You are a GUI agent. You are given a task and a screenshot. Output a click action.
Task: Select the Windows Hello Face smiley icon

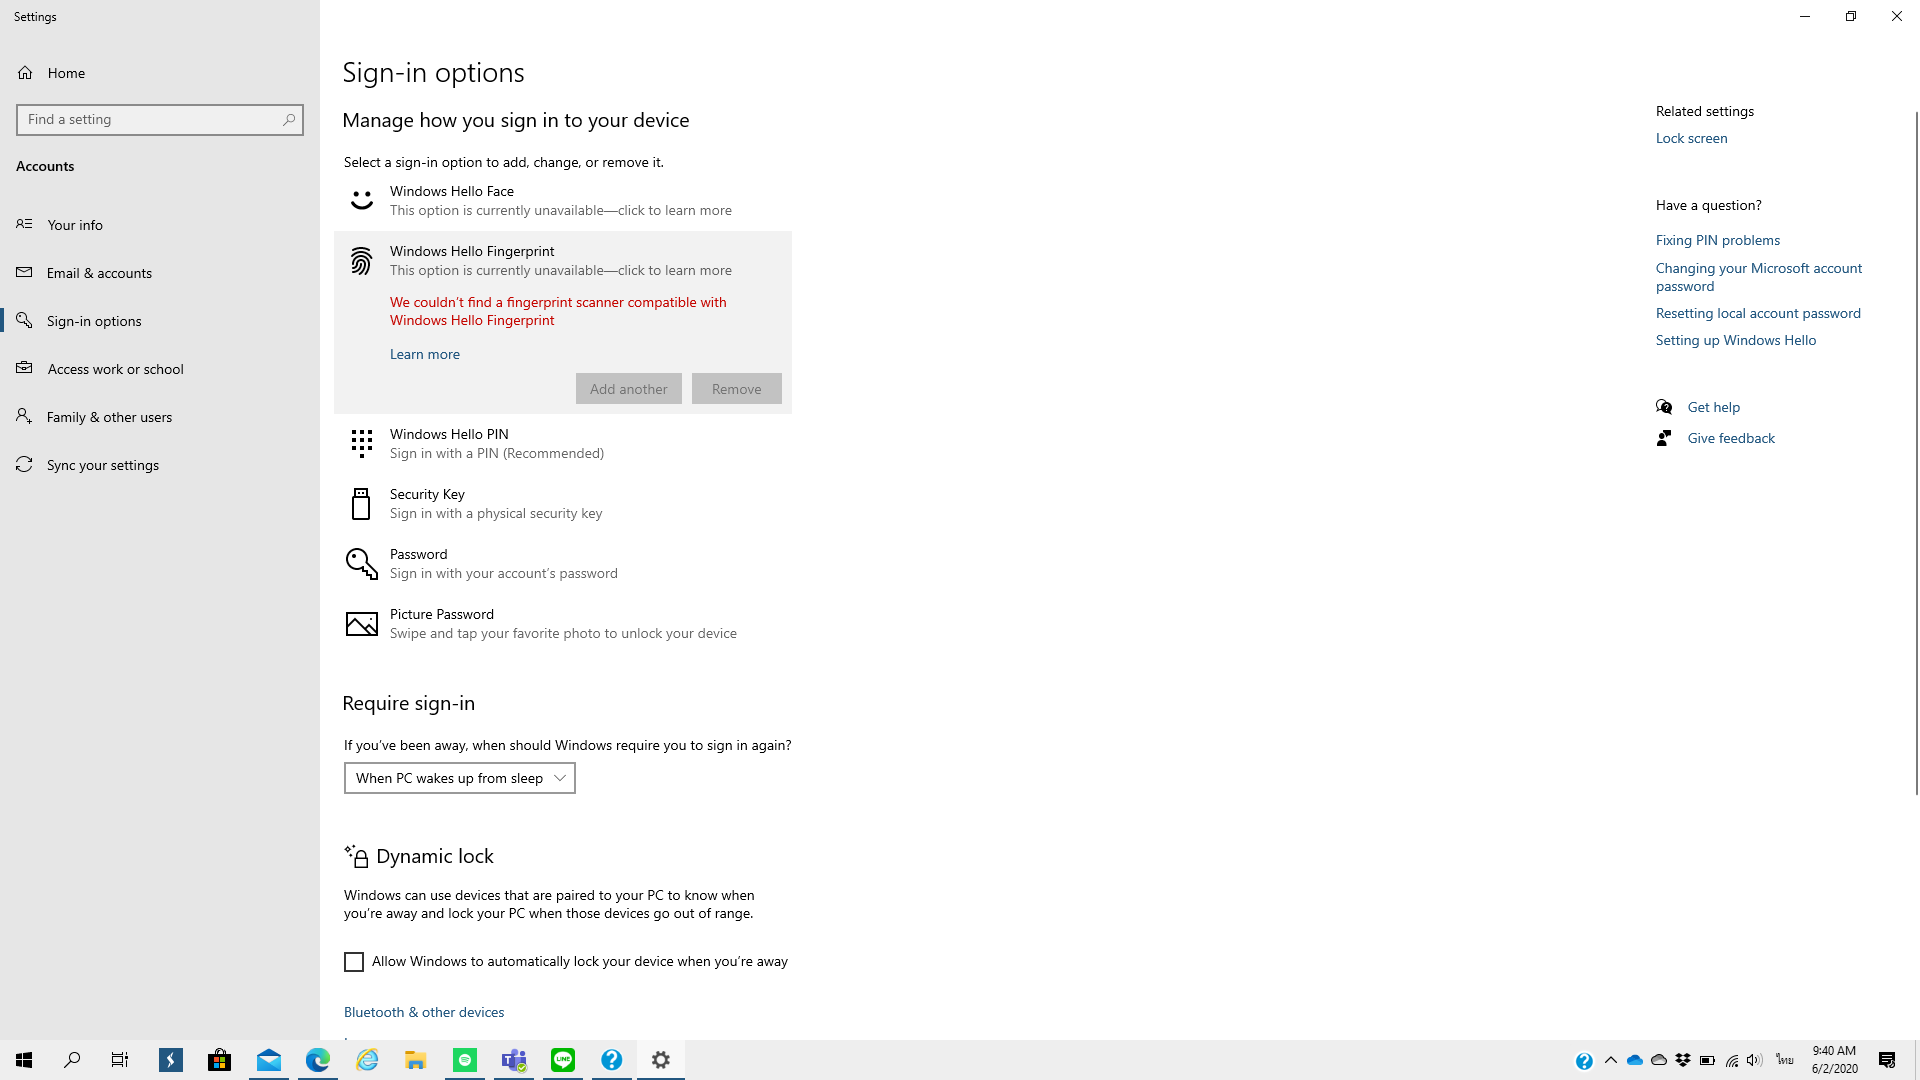point(361,201)
